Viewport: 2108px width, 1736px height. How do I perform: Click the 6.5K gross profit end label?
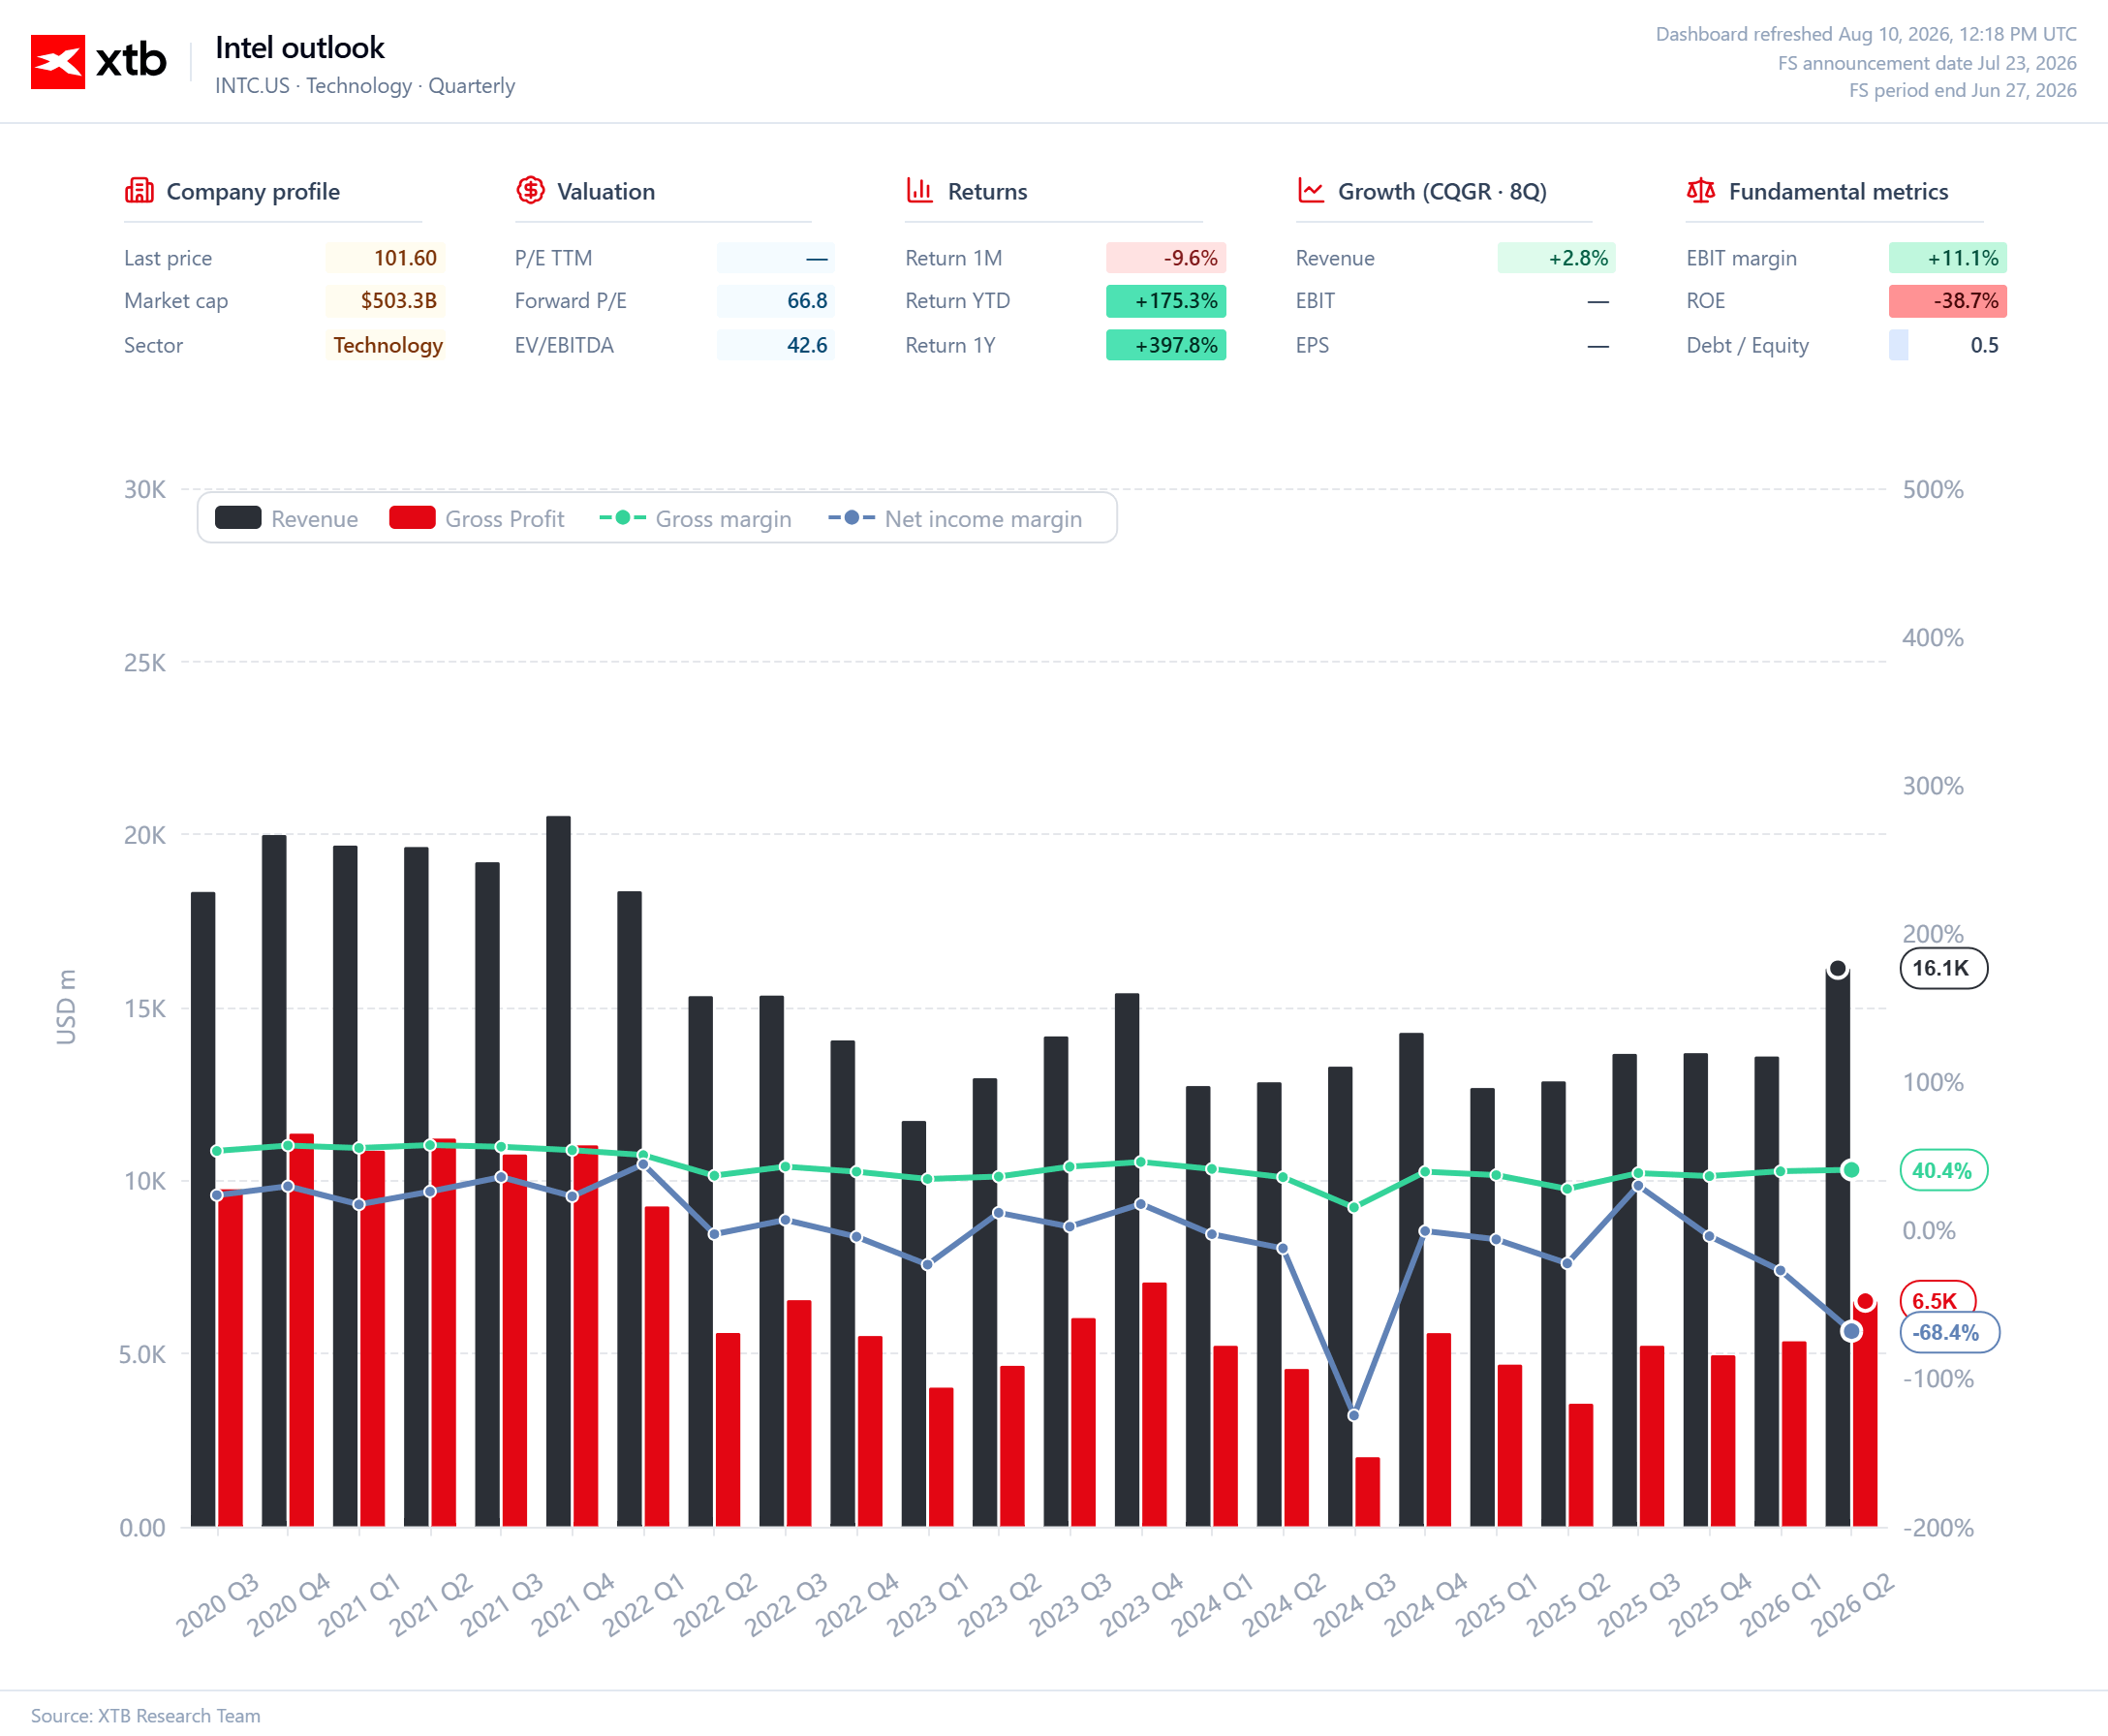1937,1299
